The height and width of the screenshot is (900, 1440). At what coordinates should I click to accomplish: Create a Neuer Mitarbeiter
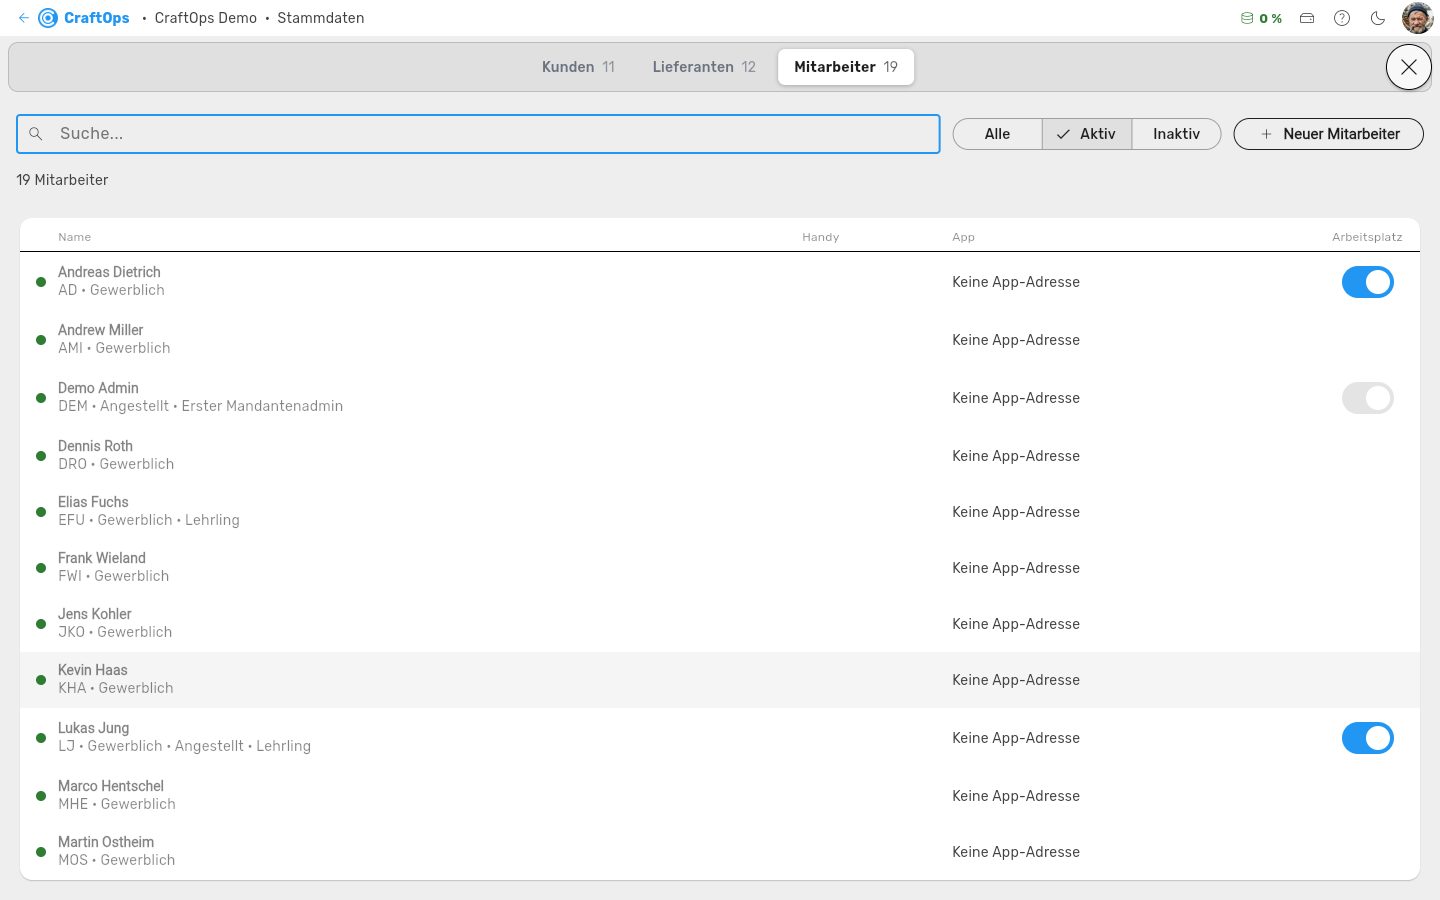[x=1328, y=134]
